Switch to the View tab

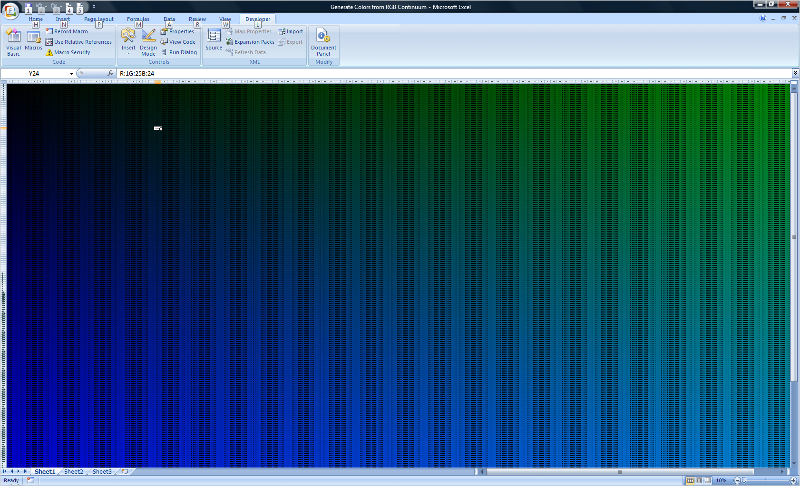(225, 19)
